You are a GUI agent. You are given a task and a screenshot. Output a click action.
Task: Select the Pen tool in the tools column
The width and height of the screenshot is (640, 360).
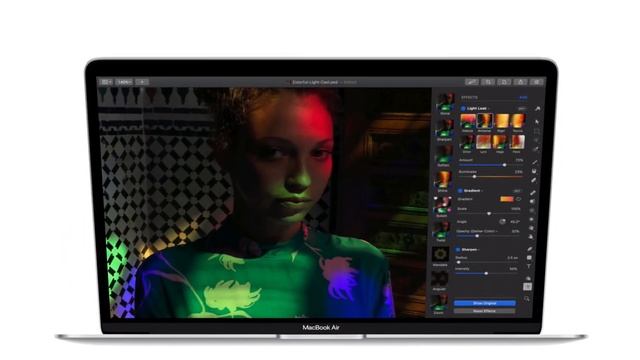click(x=531, y=249)
